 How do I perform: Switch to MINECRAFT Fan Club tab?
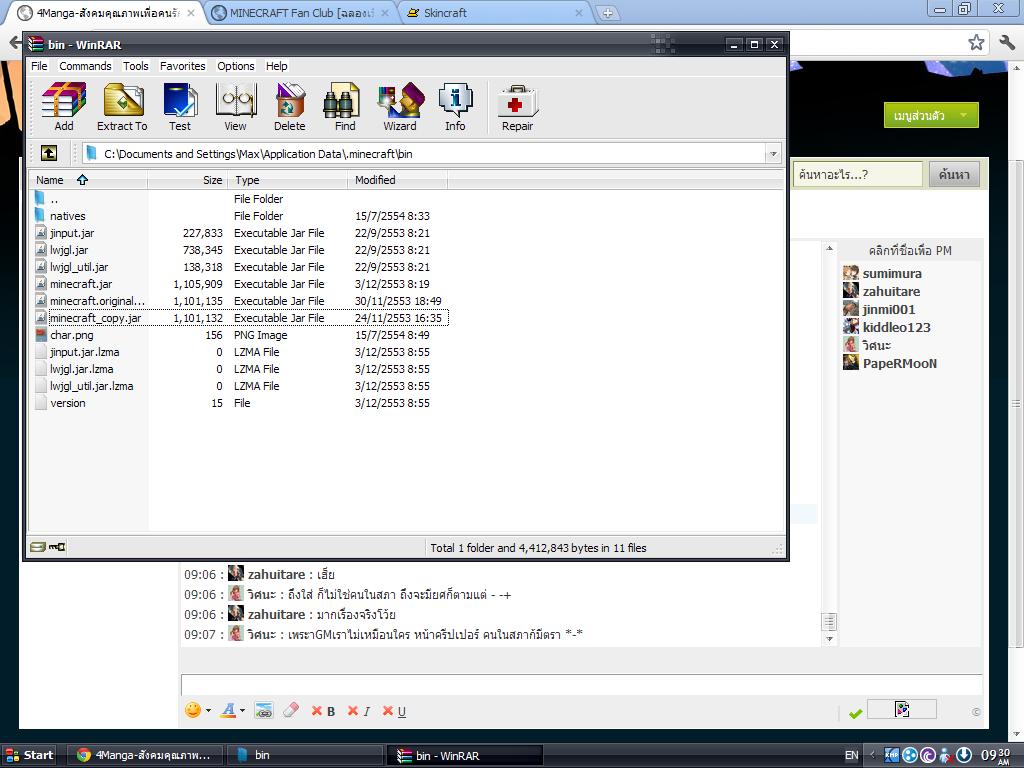pyautogui.click(x=300, y=12)
